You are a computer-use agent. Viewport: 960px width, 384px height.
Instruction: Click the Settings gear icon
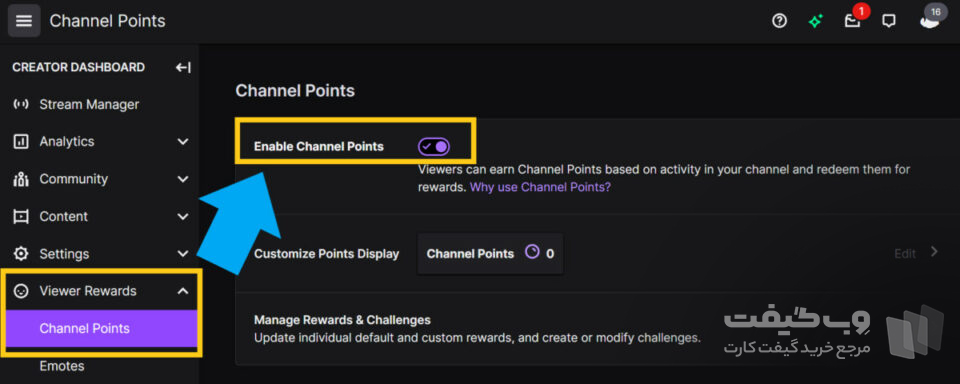tap(21, 254)
